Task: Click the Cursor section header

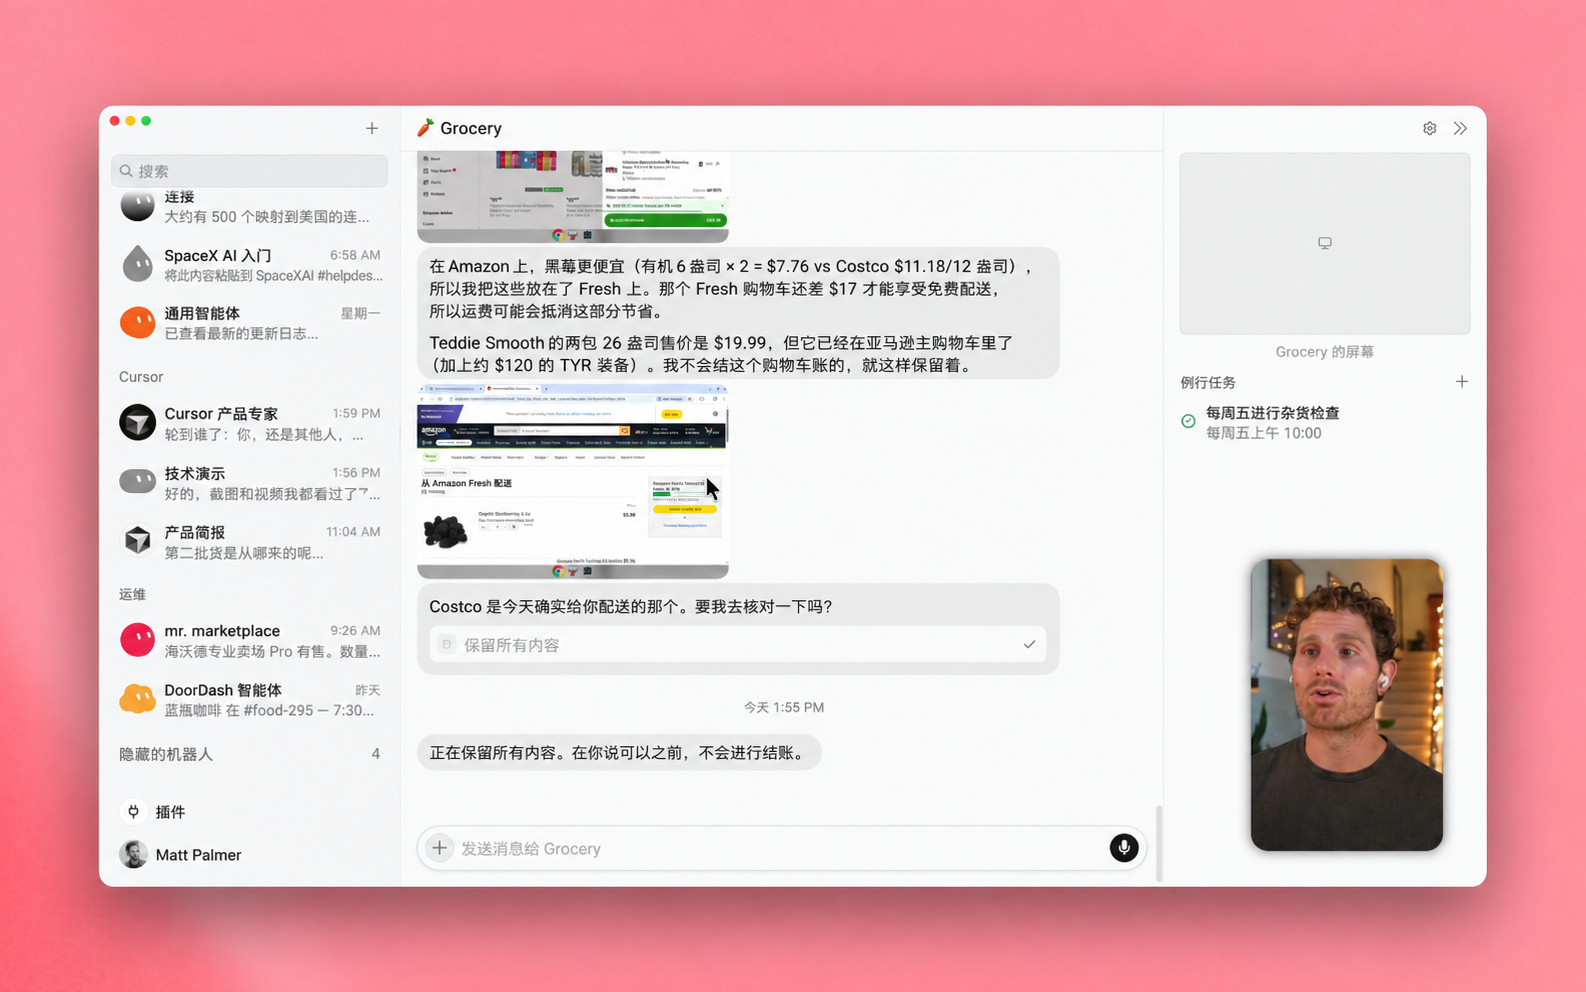Action: coord(141,377)
